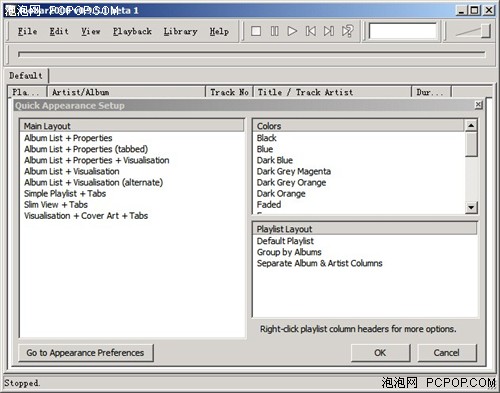Click the Stop playback button
The height and width of the screenshot is (393, 500).
click(256, 31)
